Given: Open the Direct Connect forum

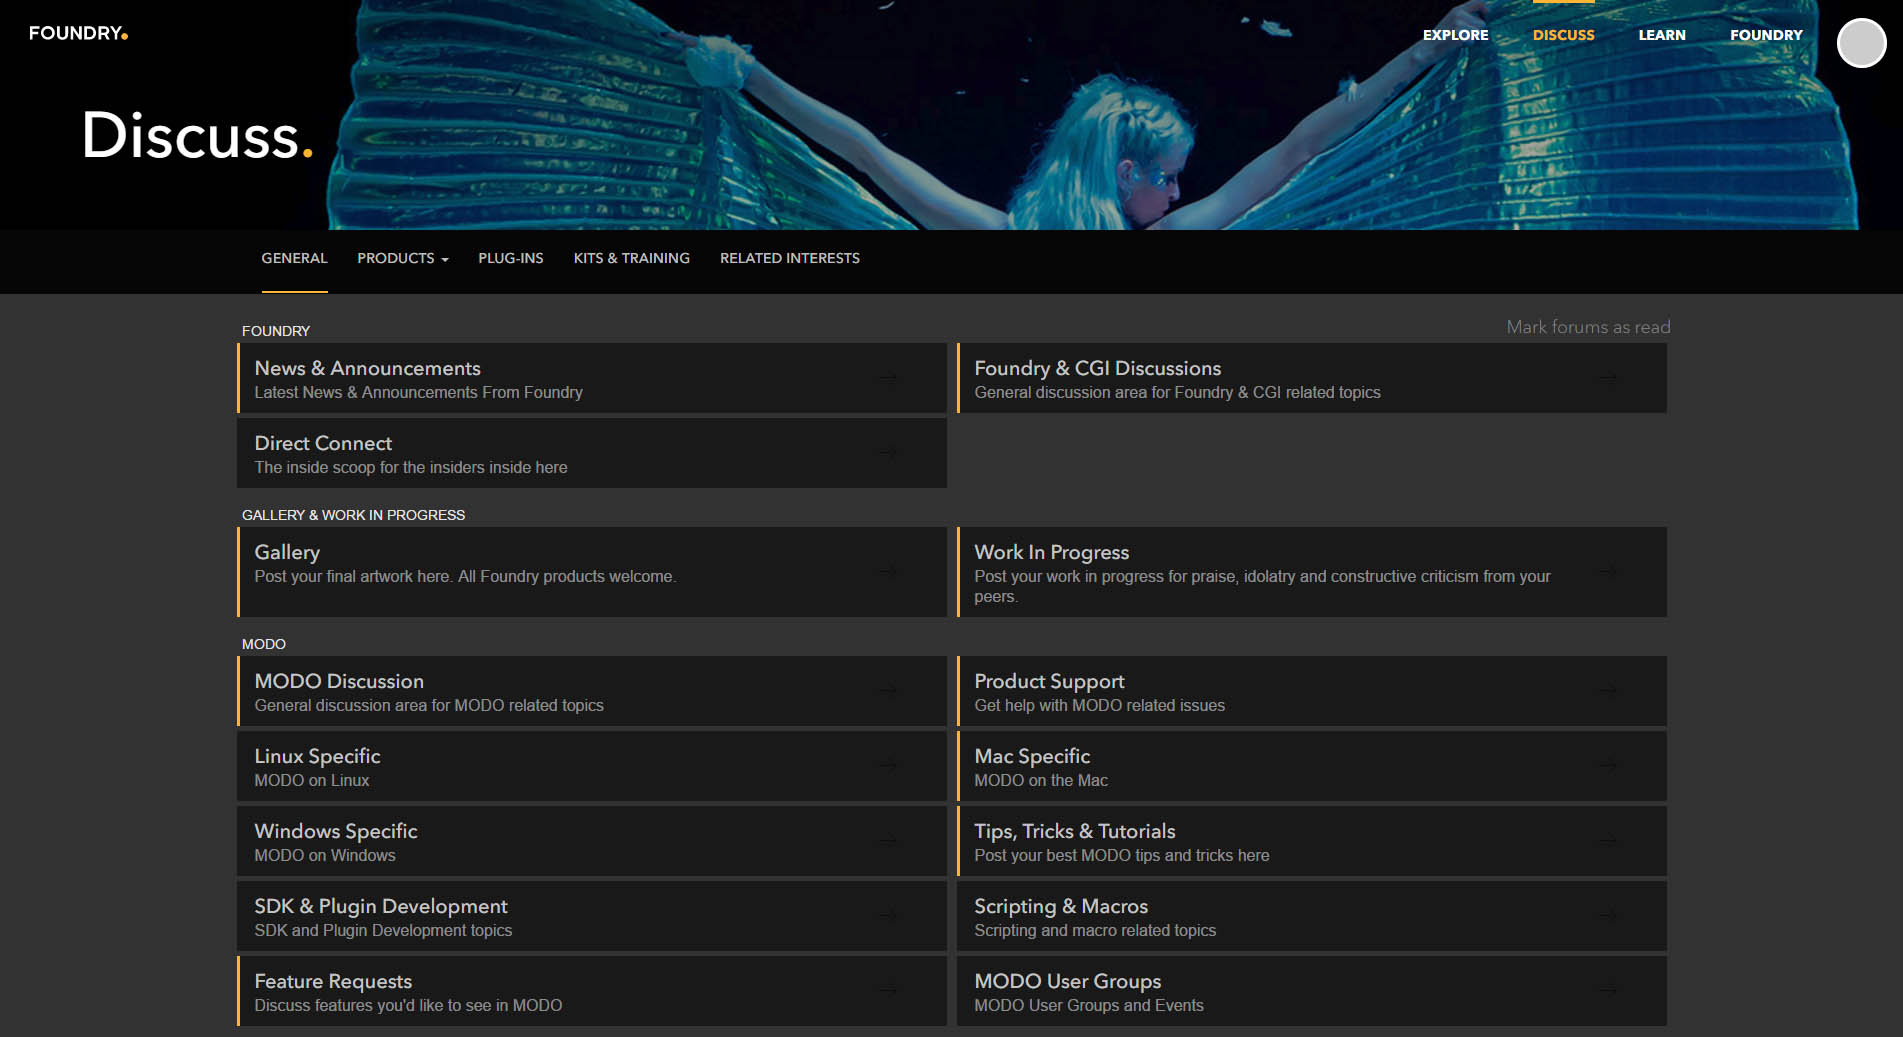Looking at the screenshot, I should point(323,443).
